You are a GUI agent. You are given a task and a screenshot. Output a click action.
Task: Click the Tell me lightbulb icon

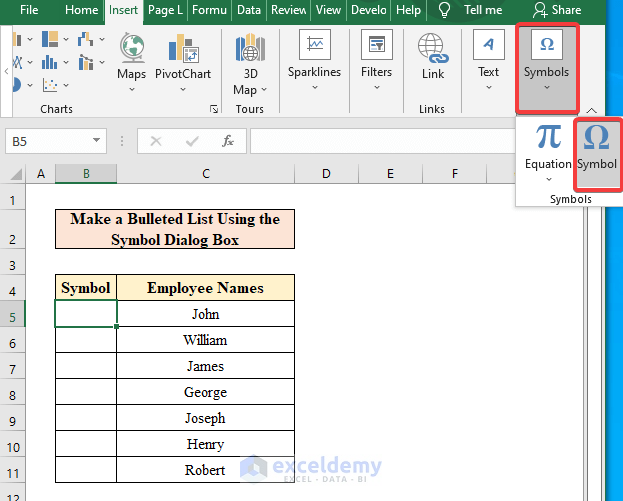[444, 10]
